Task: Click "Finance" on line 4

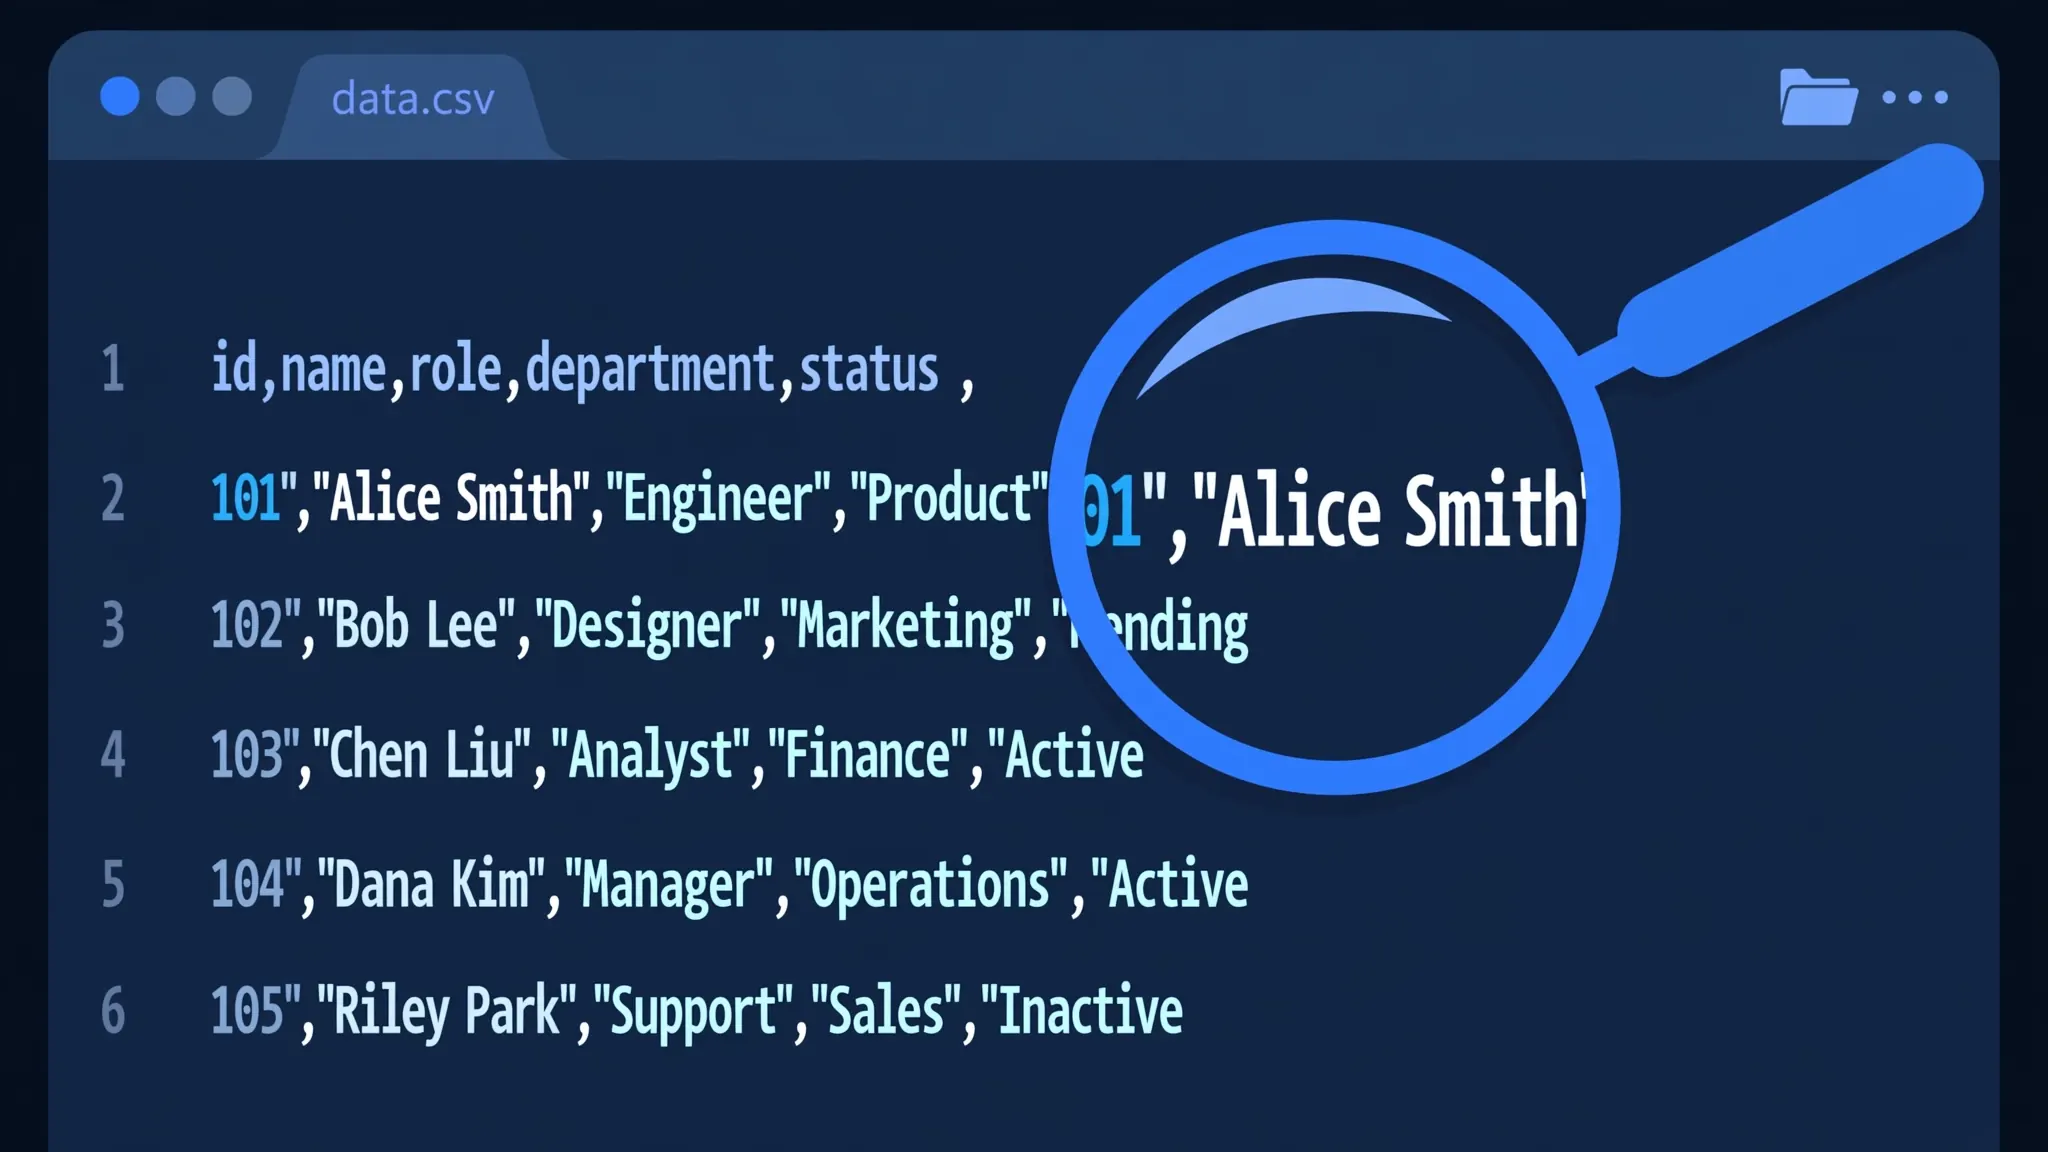Action: [868, 755]
